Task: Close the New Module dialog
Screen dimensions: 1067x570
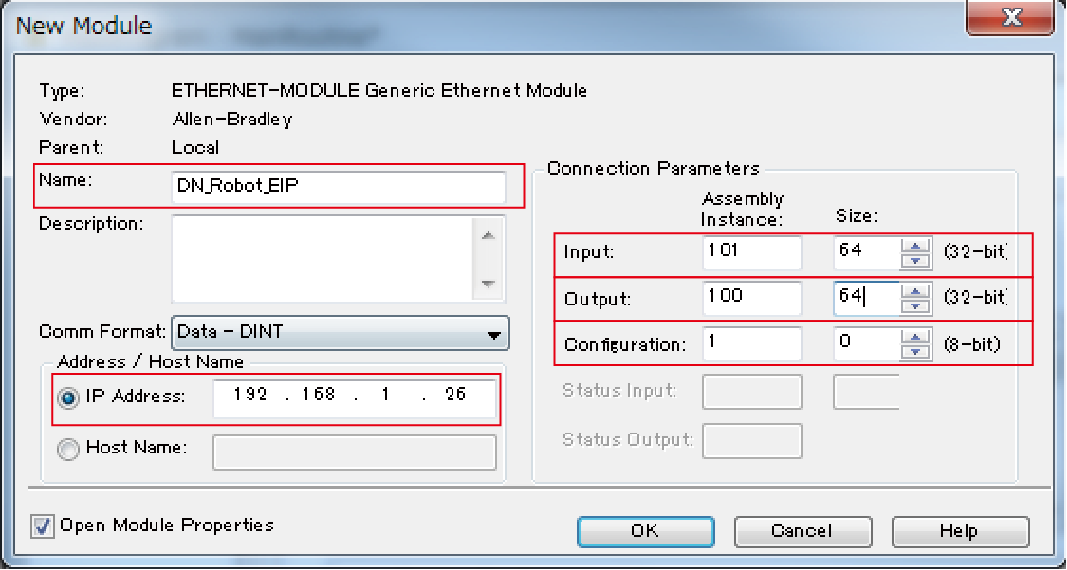Action: click(1010, 19)
